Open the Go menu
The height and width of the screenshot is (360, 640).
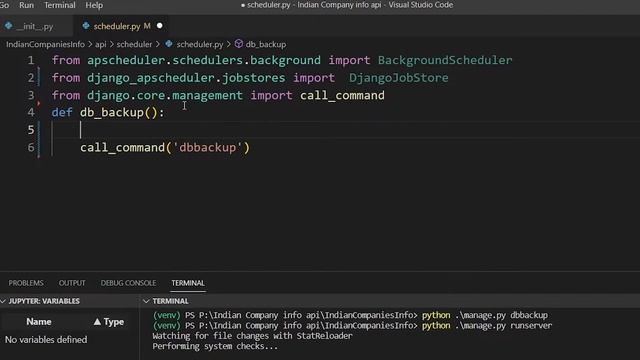4,5
